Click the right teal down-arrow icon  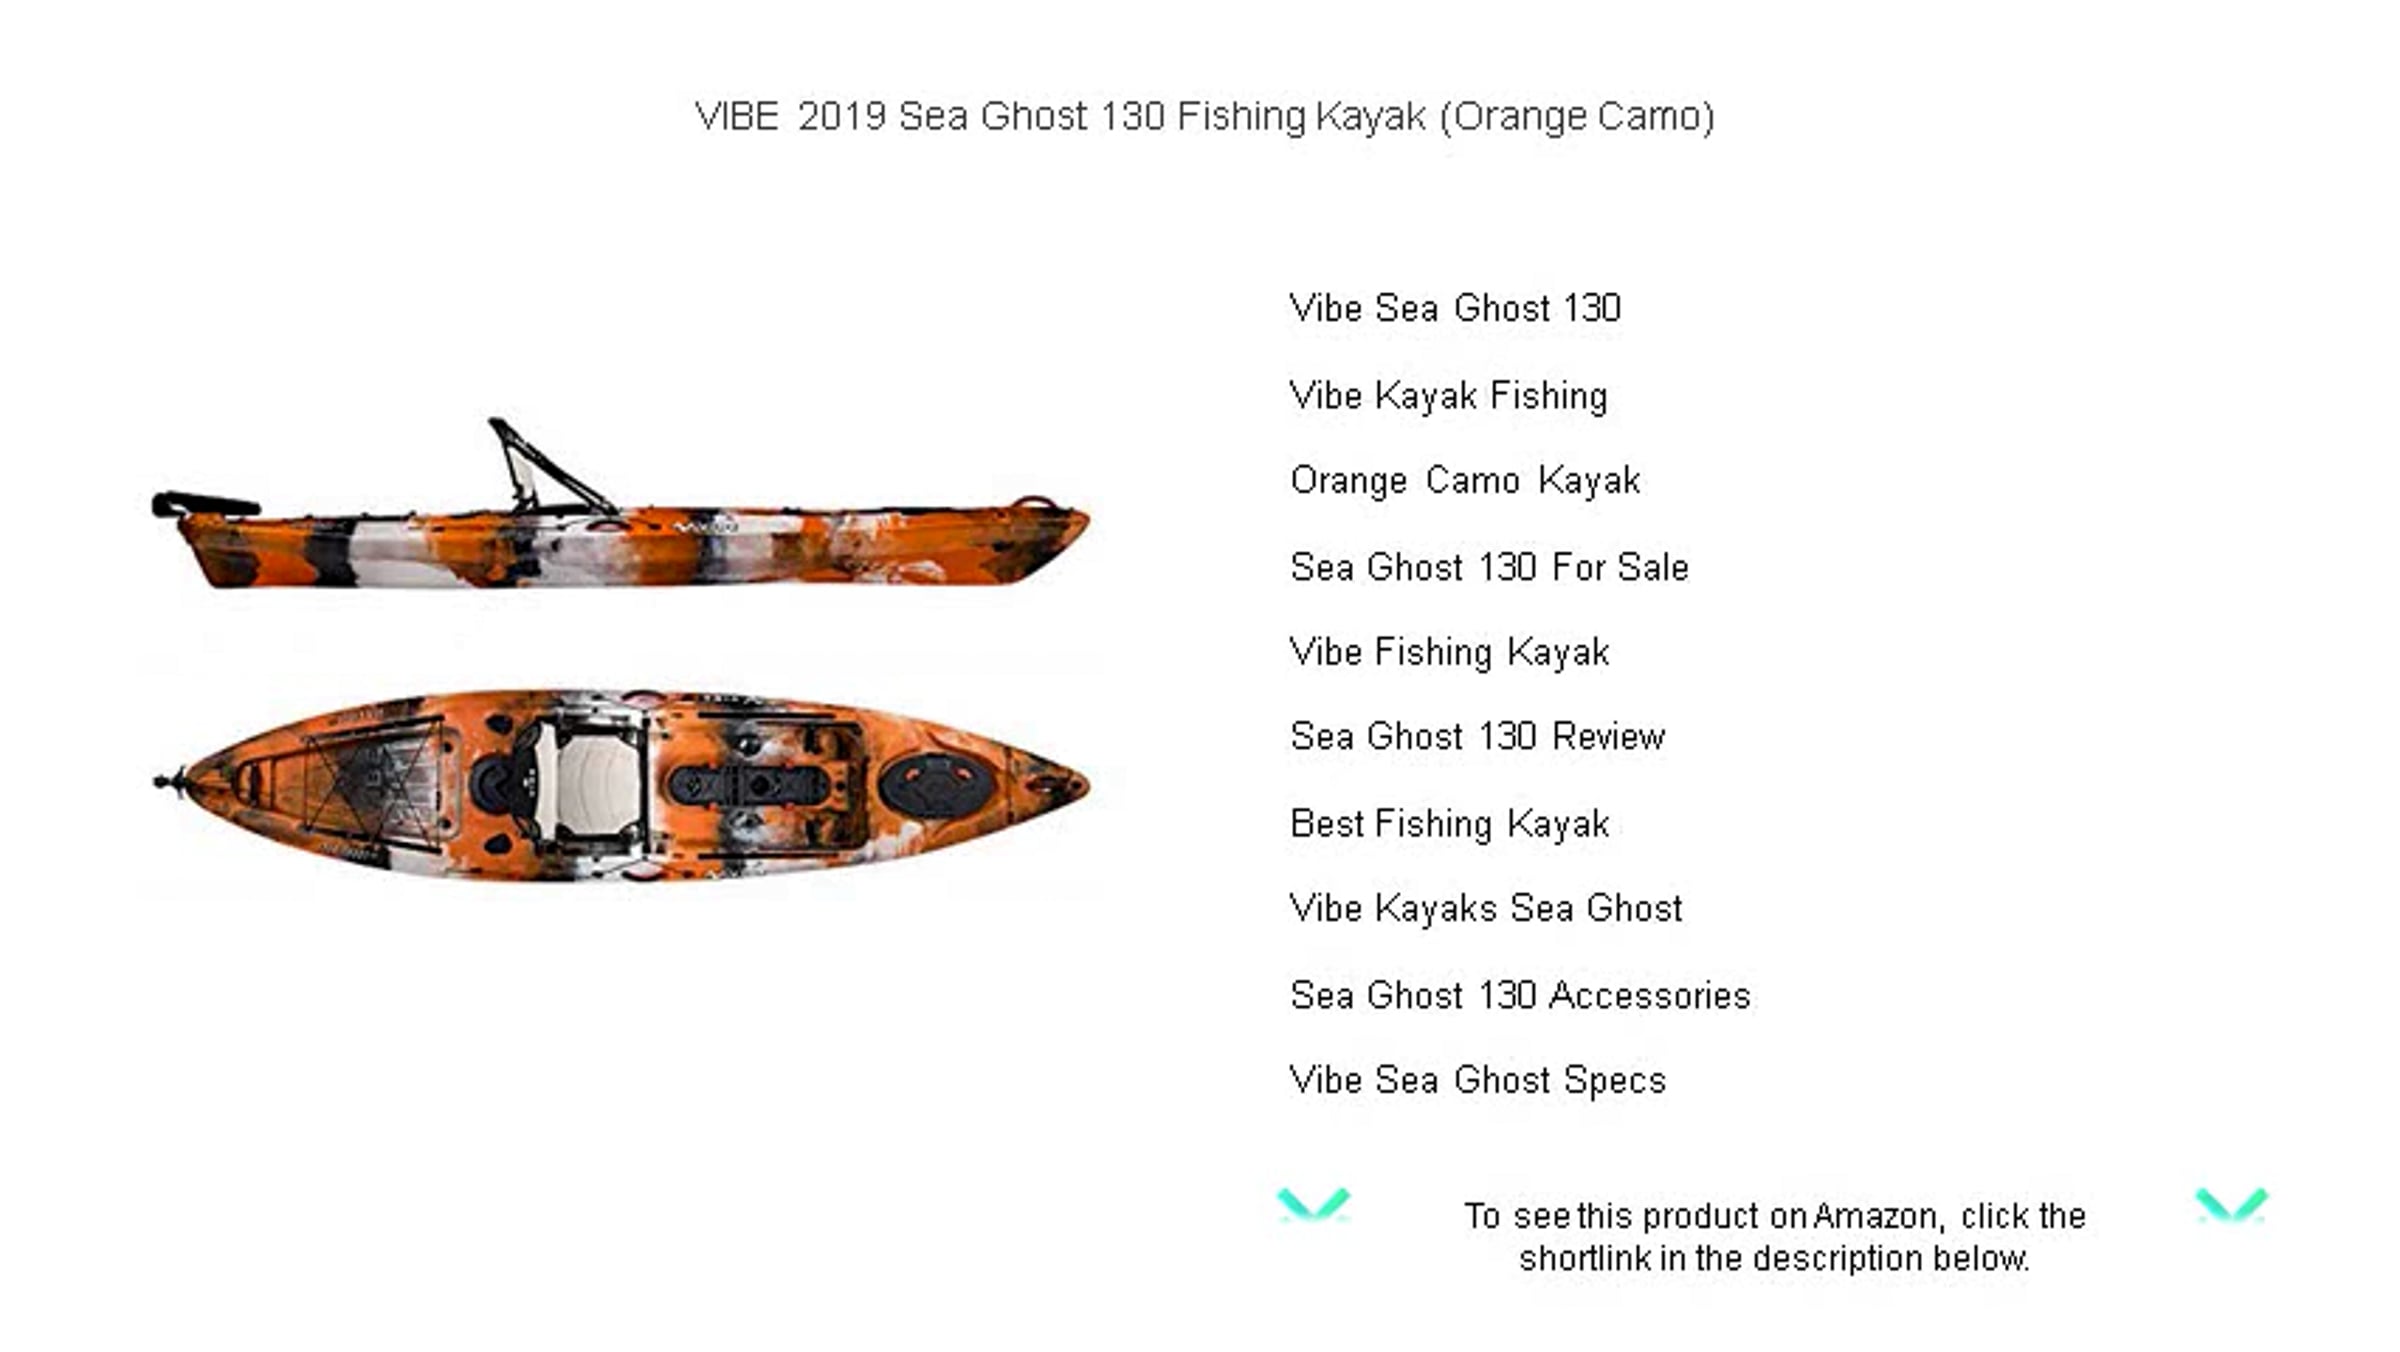point(2231,1204)
